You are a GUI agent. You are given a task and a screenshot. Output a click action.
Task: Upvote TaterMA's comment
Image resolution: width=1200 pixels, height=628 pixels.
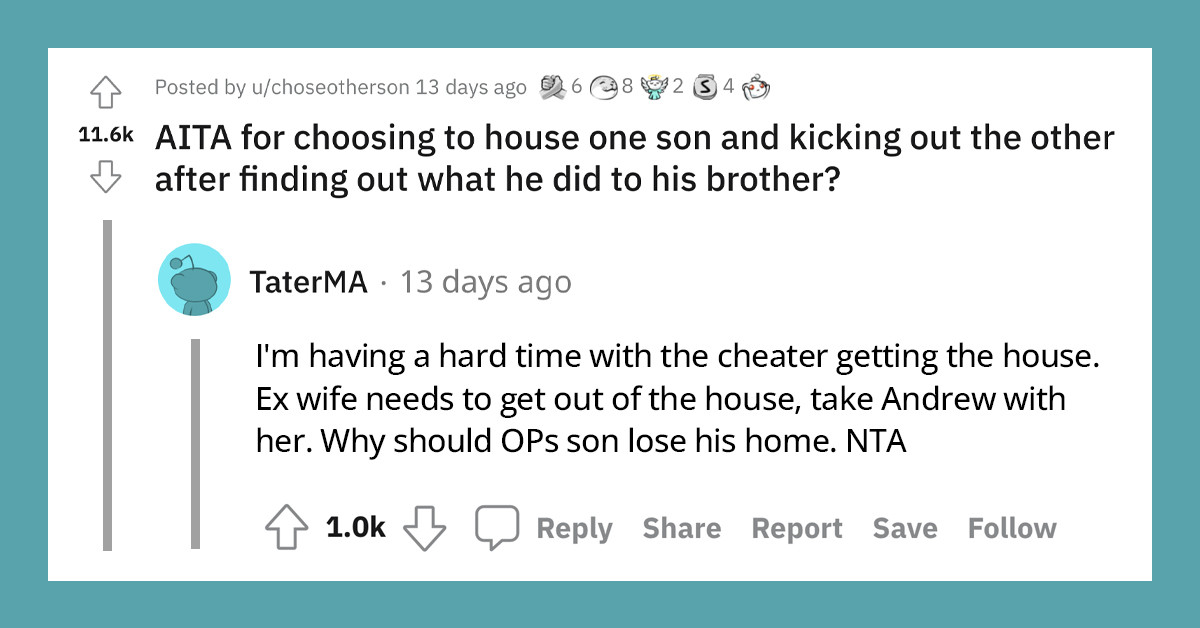[288, 526]
